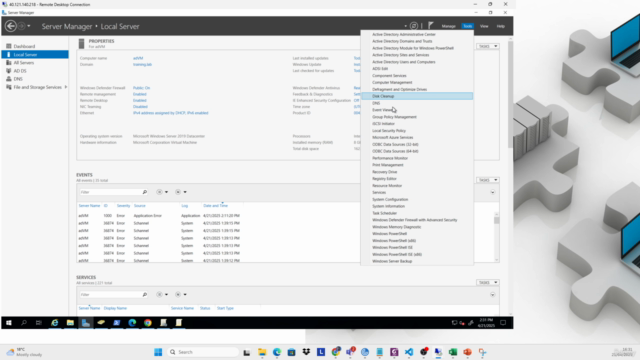Image resolution: width=640 pixels, height=360 pixels.
Task: Open Active Directory Module for Windows PowerShell
Action: point(417,48)
